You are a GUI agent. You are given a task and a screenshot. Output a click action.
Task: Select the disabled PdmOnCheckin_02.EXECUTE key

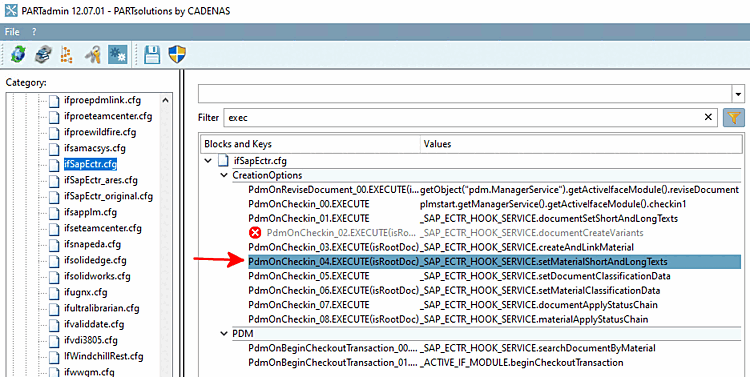coord(342,233)
